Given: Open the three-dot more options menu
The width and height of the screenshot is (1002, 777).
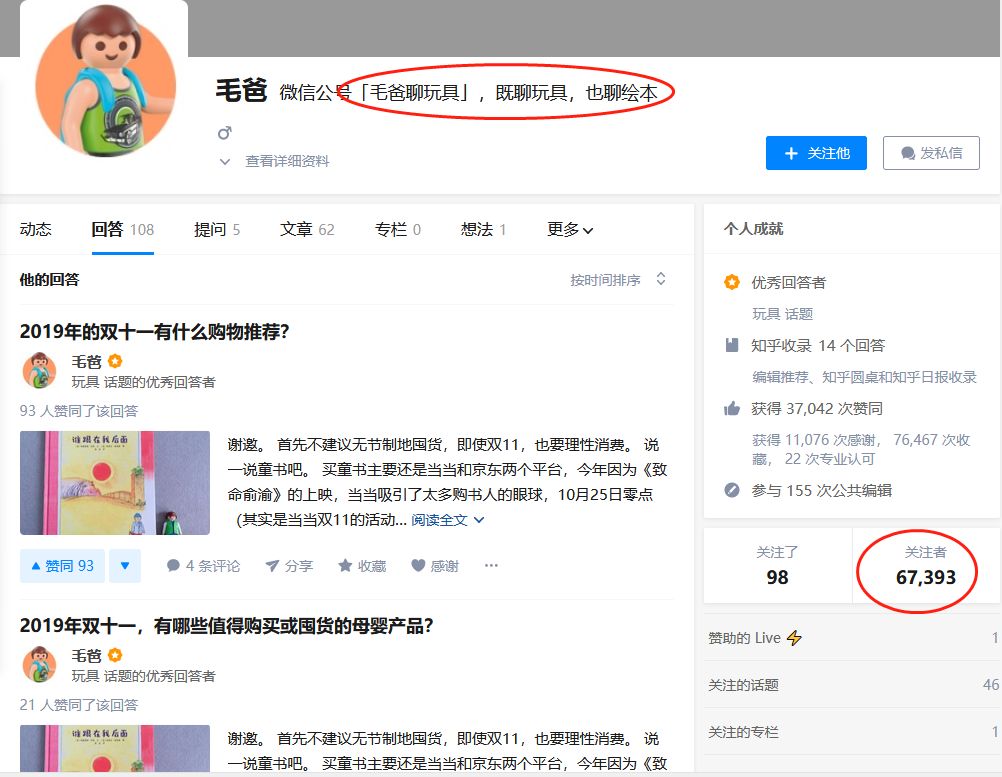Looking at the screenshot, I should [x=491, y=565].
